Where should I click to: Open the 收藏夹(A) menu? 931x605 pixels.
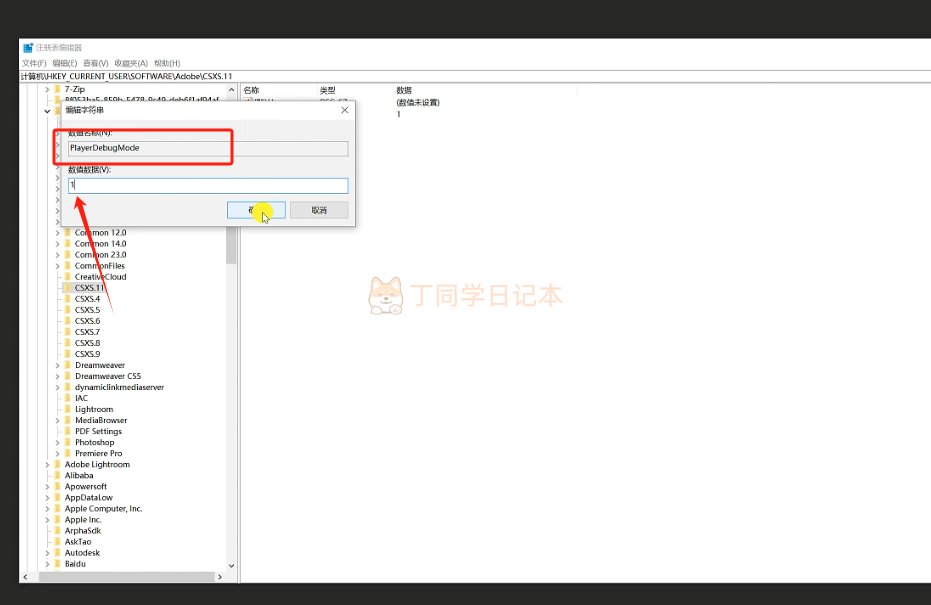(131, 63)
